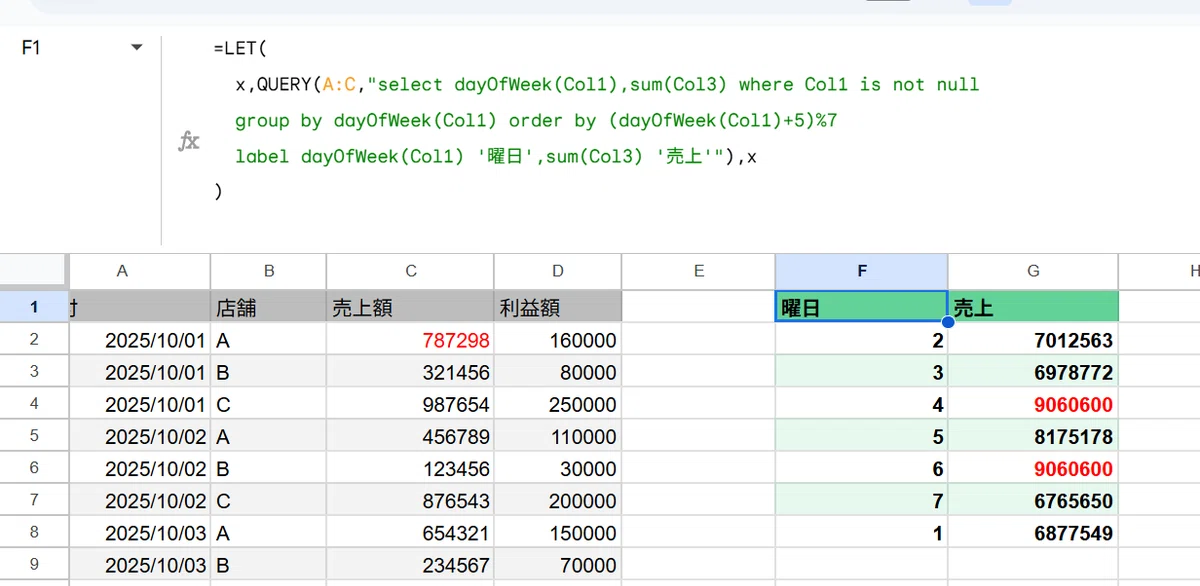Screen dimensions: 1200x586
Task: Select column E header
Action: click(699, 271)
